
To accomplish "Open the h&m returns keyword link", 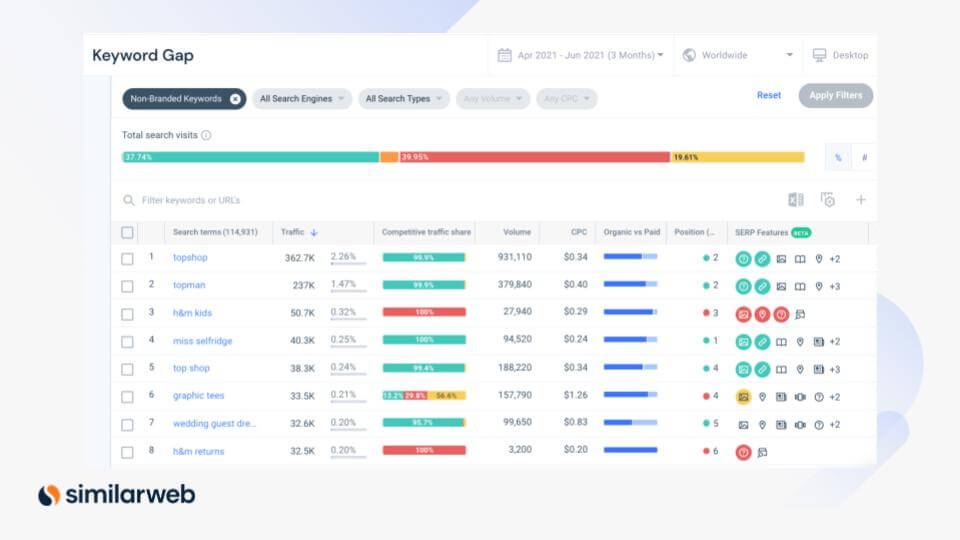I will pyautogui.click(x=198, y=451).
